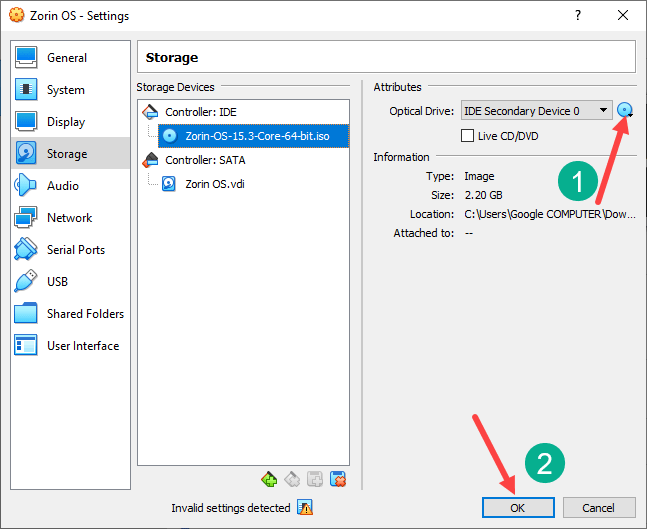Click the Display screen icon
This screenshot has height=529, width=647.
click(x=26, y=121)
